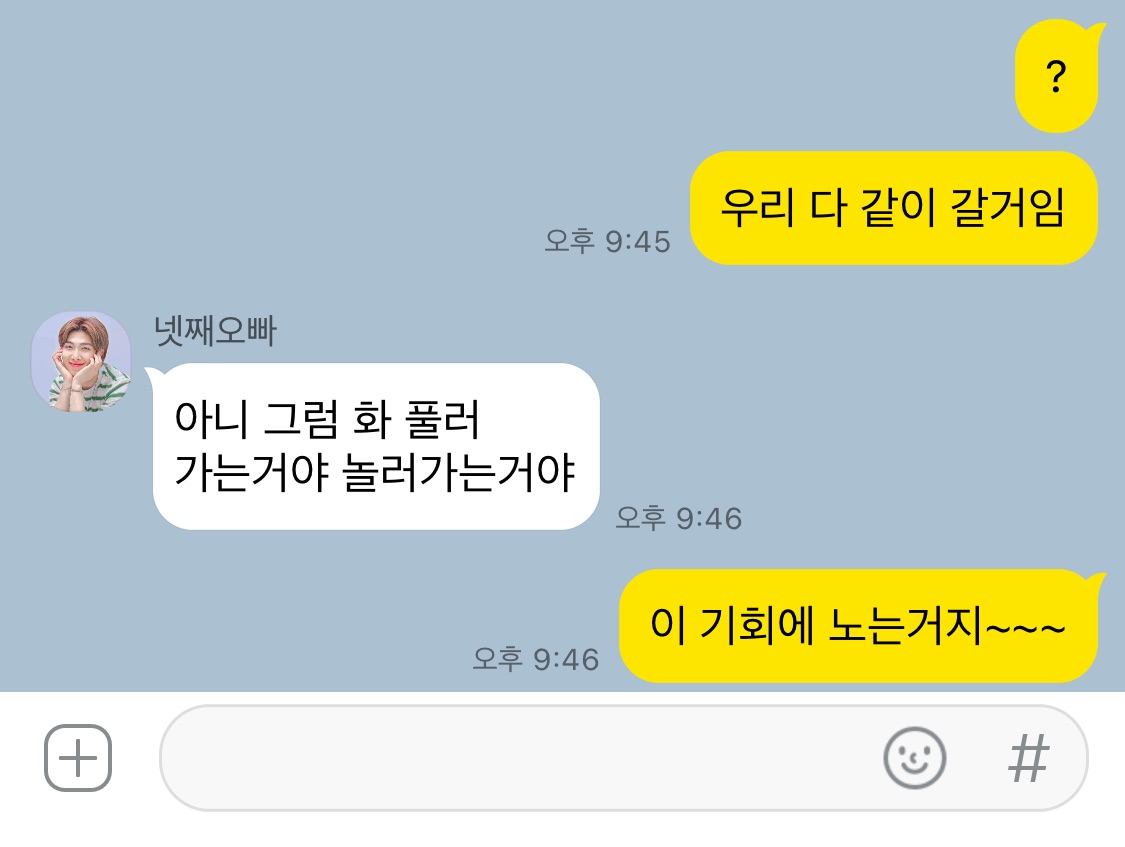Screen dimensions: 1125x847
Task: Open the emoticon smiley picker
Action: pyautogui.click(x=914, y=758)
